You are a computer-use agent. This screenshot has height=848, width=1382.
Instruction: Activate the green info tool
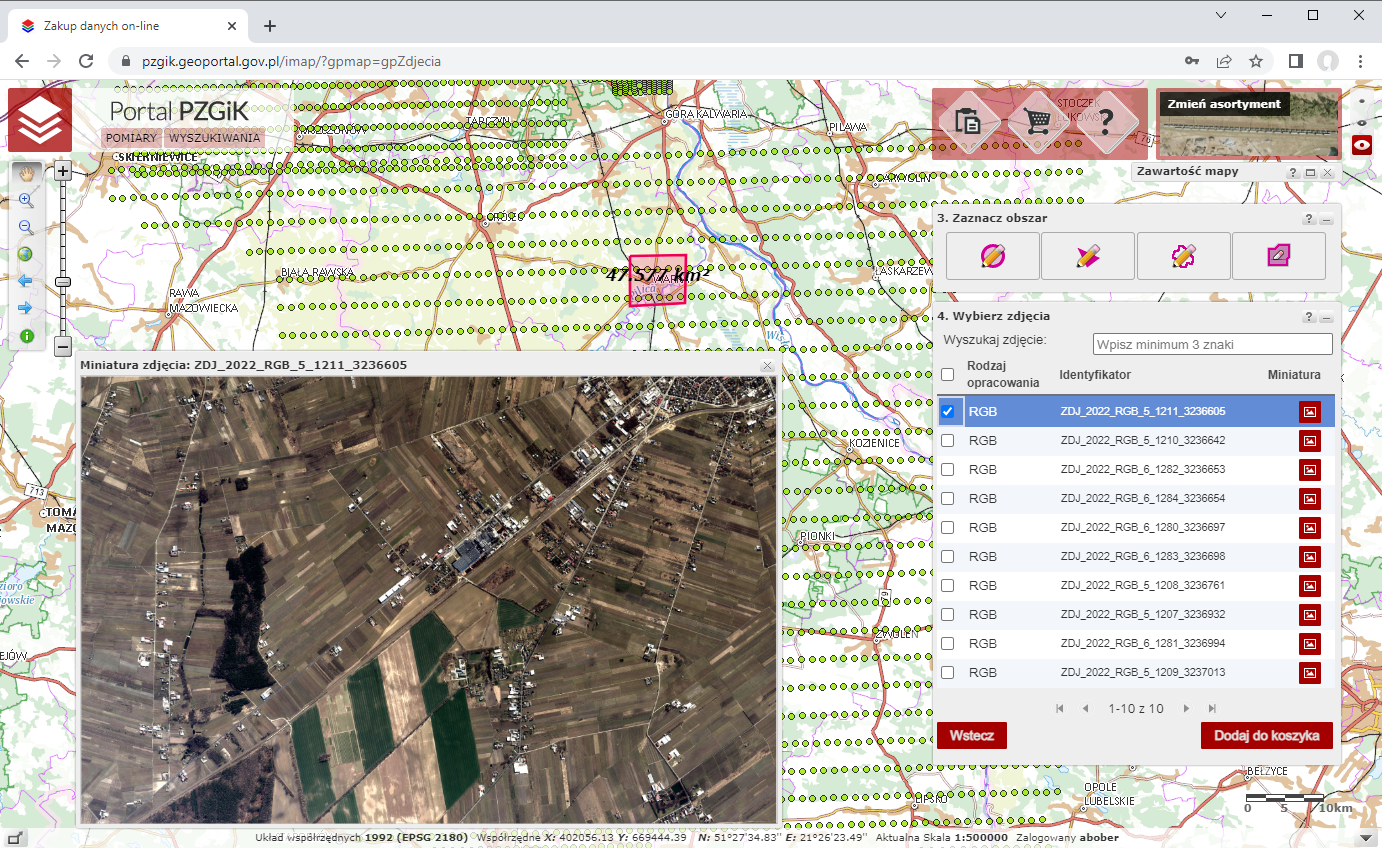(27, 336)
